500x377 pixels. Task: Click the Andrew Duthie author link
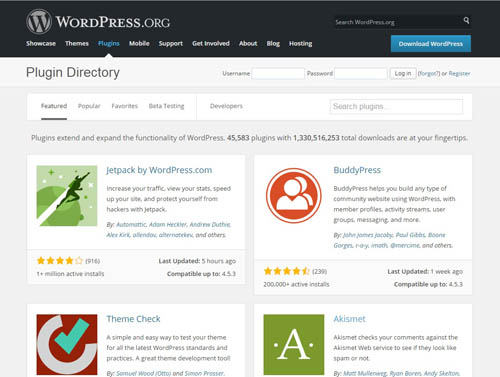210,224
